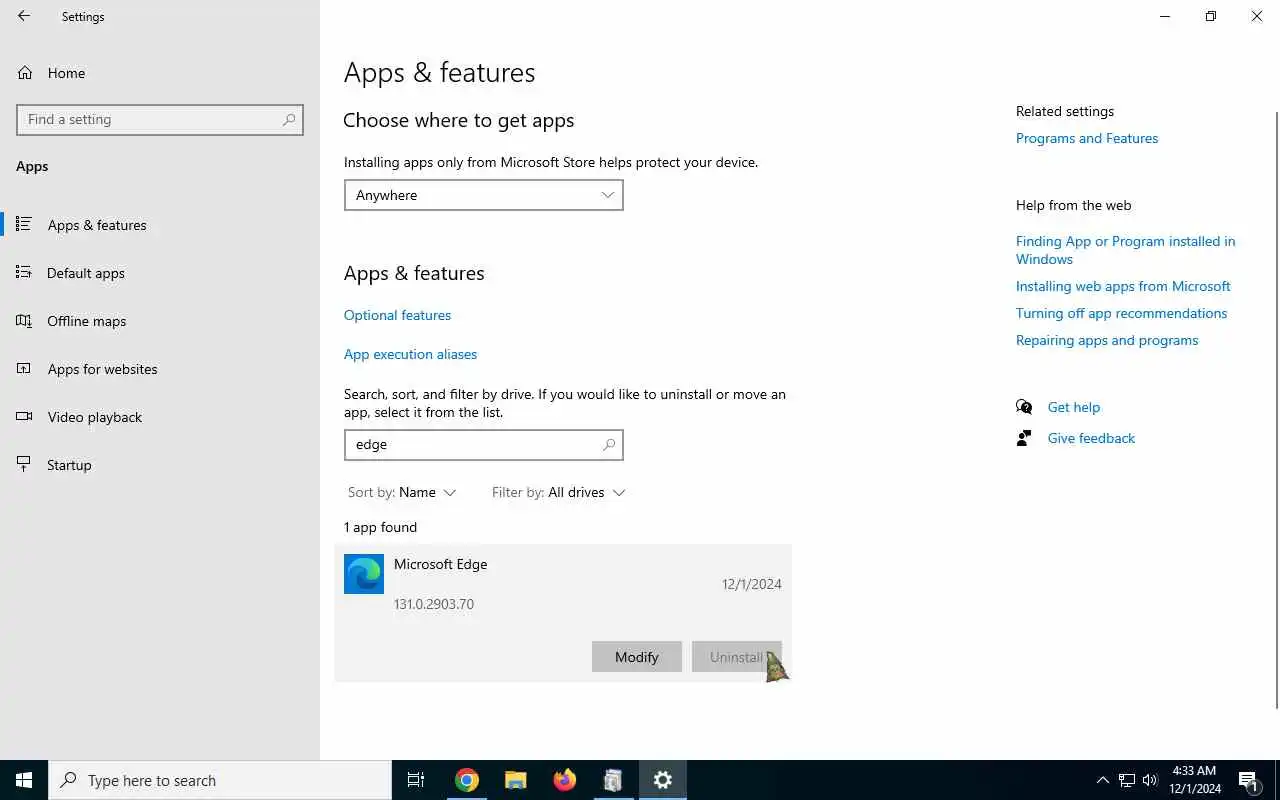Open Programs and Features link

[x=1087, y=138]
